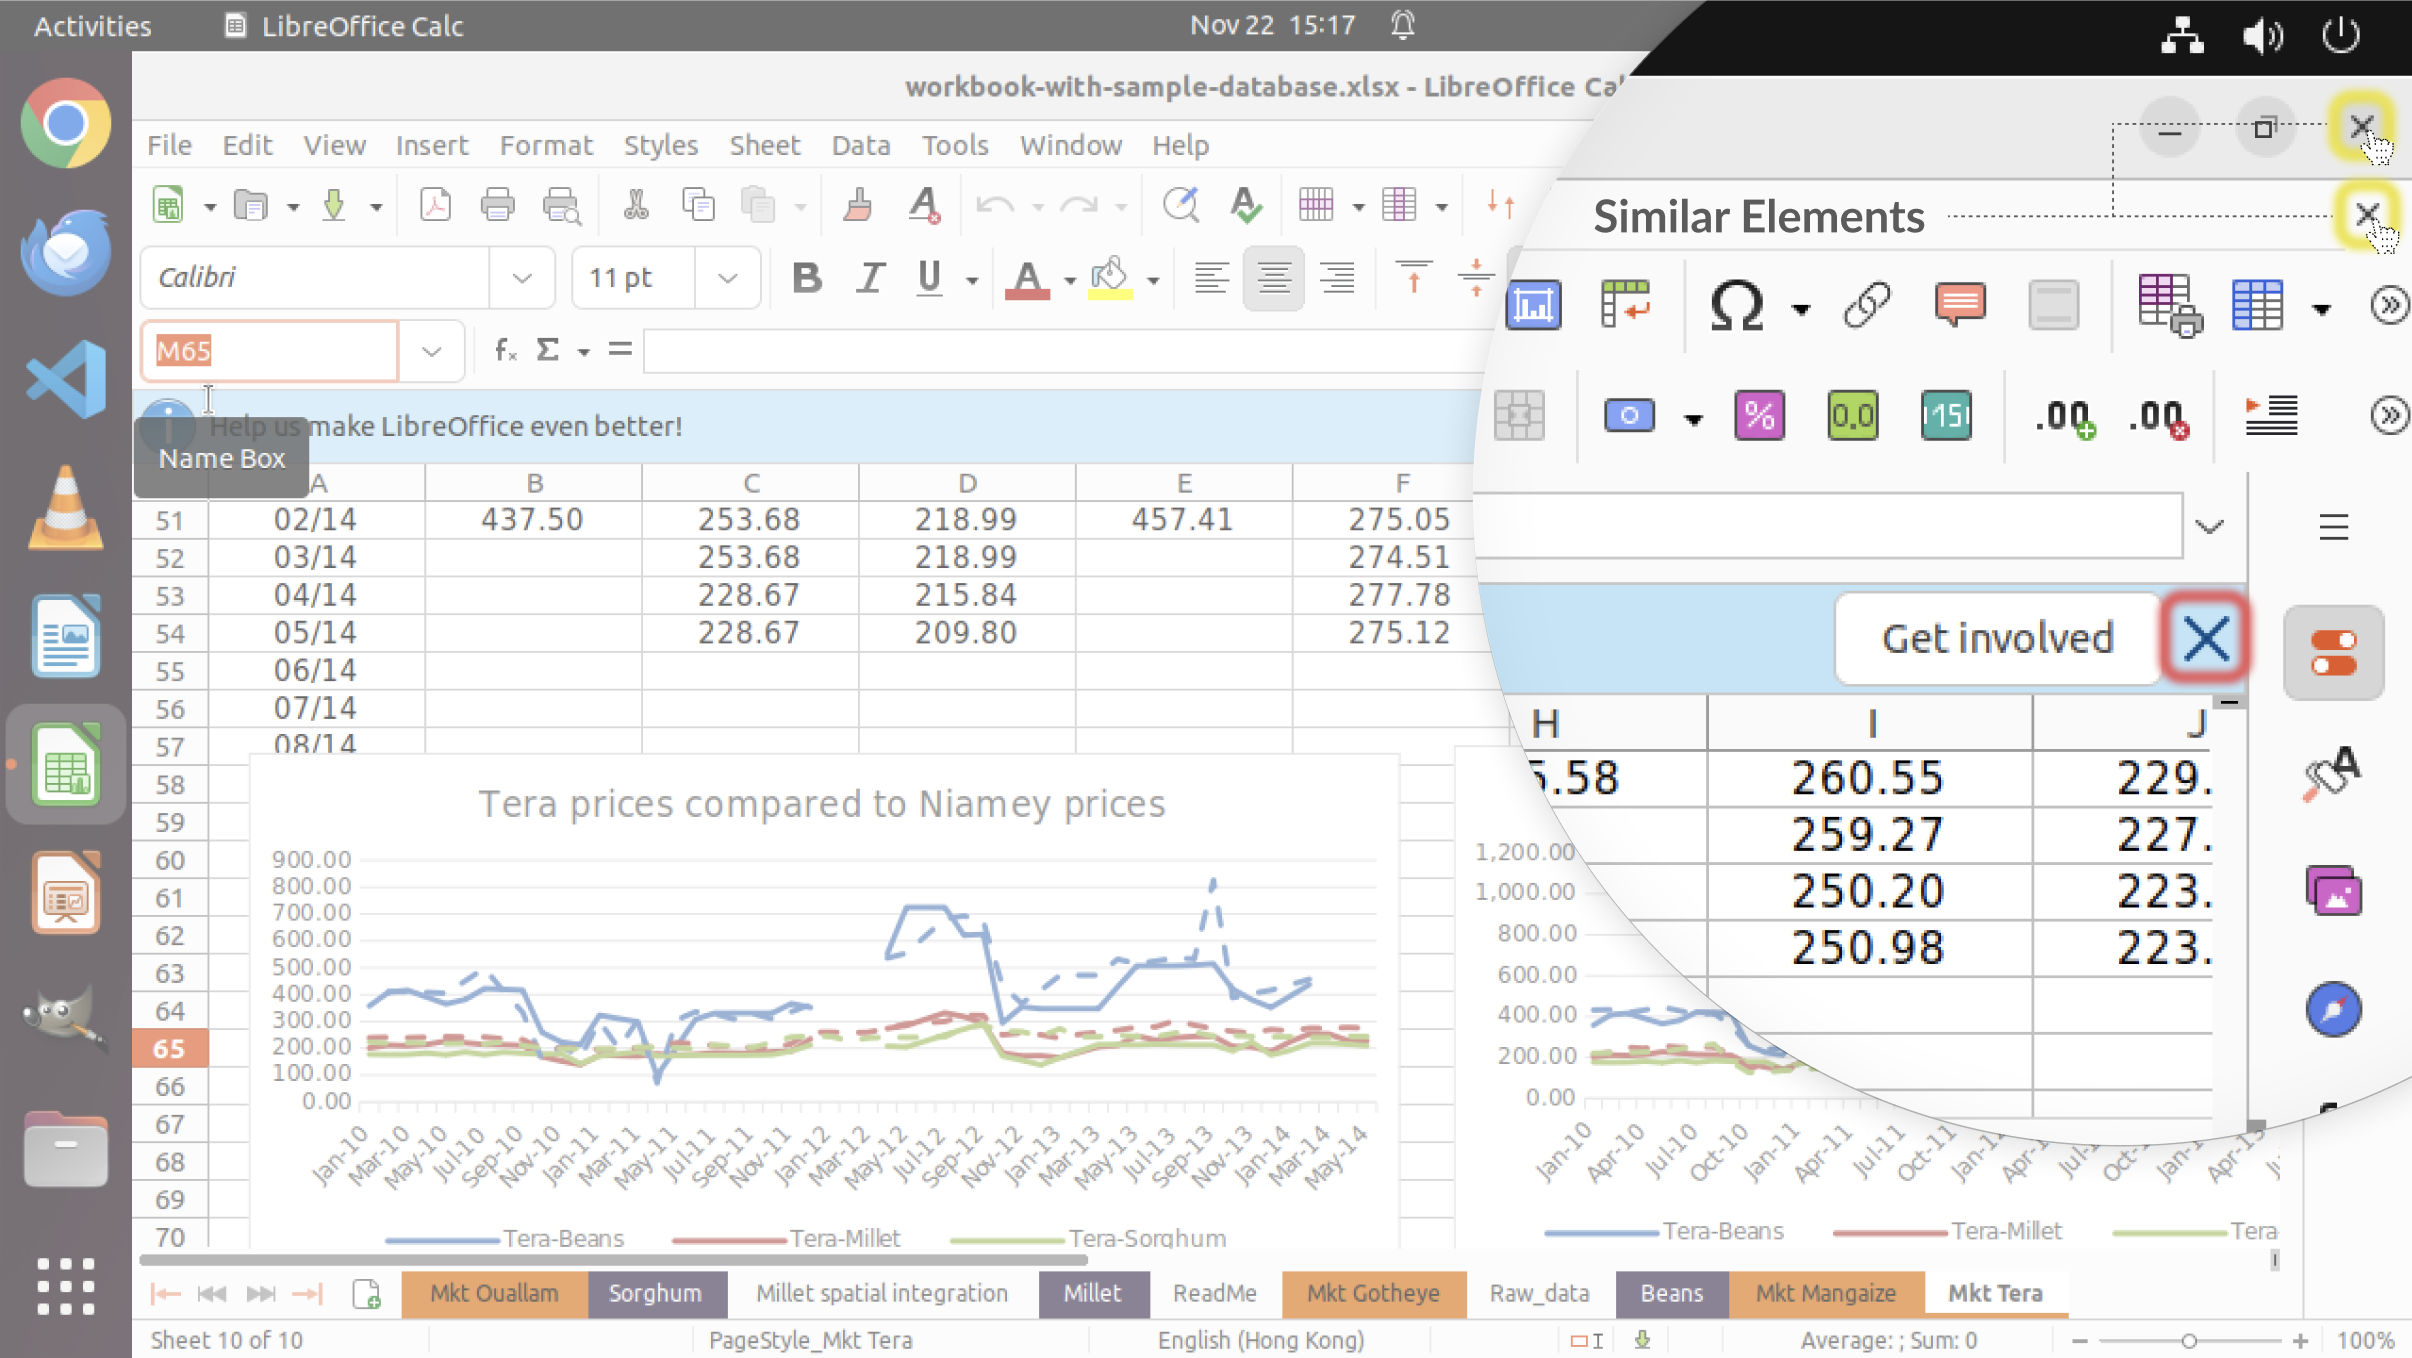Open the background color dropdown arrow
The width and height of the screenshot is (2412, 1358).
[1152, 280]
